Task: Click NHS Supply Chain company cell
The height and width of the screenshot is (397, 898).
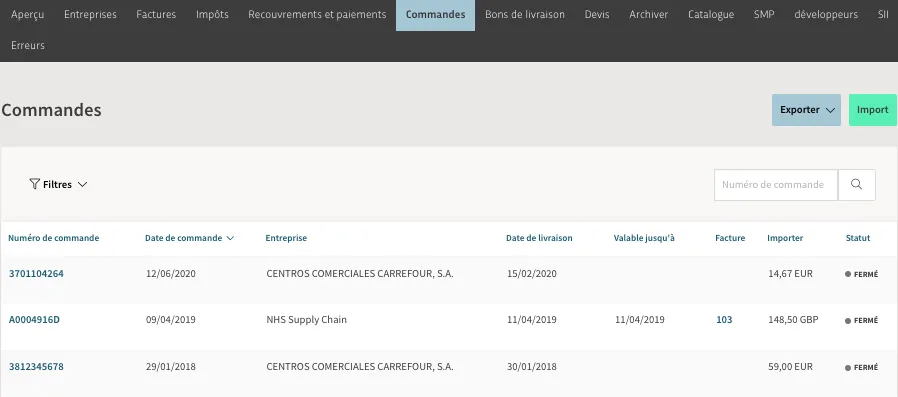Action: click(x=306, y=320)
